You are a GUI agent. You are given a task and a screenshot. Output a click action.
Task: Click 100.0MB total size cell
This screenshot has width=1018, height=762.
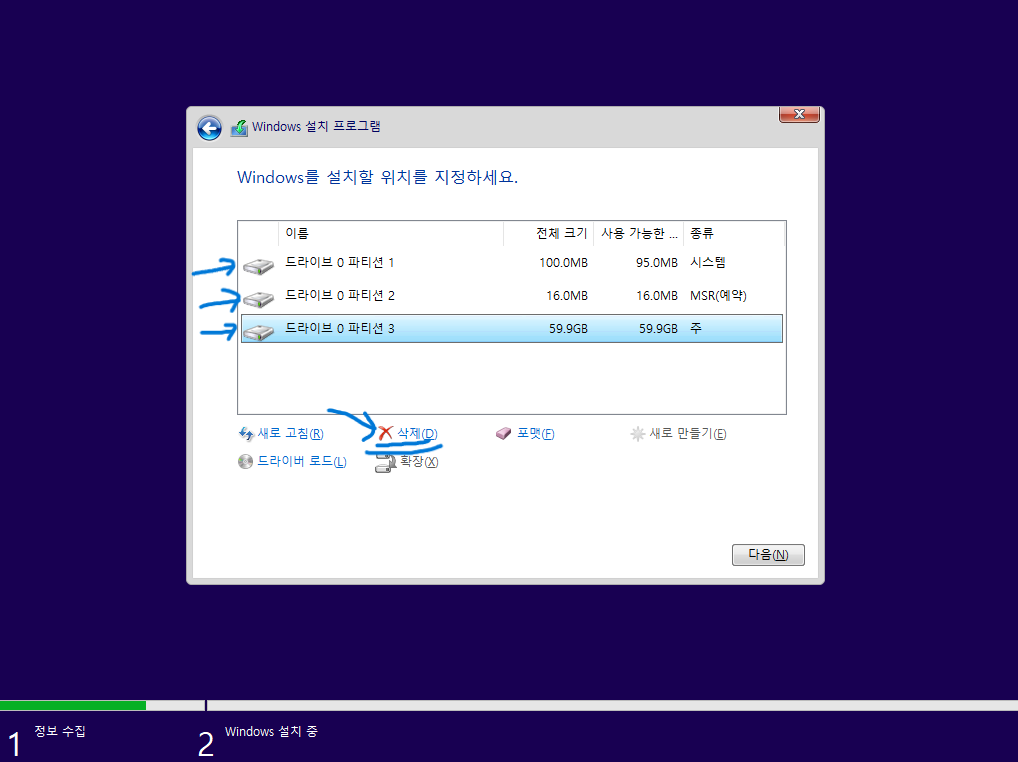(x=564, y=263)
